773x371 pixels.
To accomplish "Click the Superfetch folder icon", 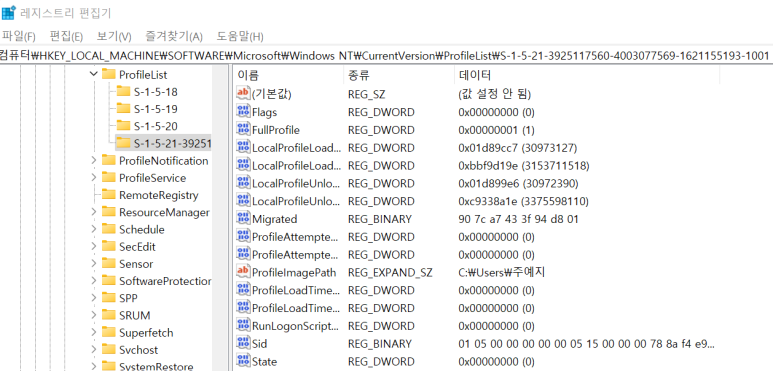I will (x=108, y=333).
